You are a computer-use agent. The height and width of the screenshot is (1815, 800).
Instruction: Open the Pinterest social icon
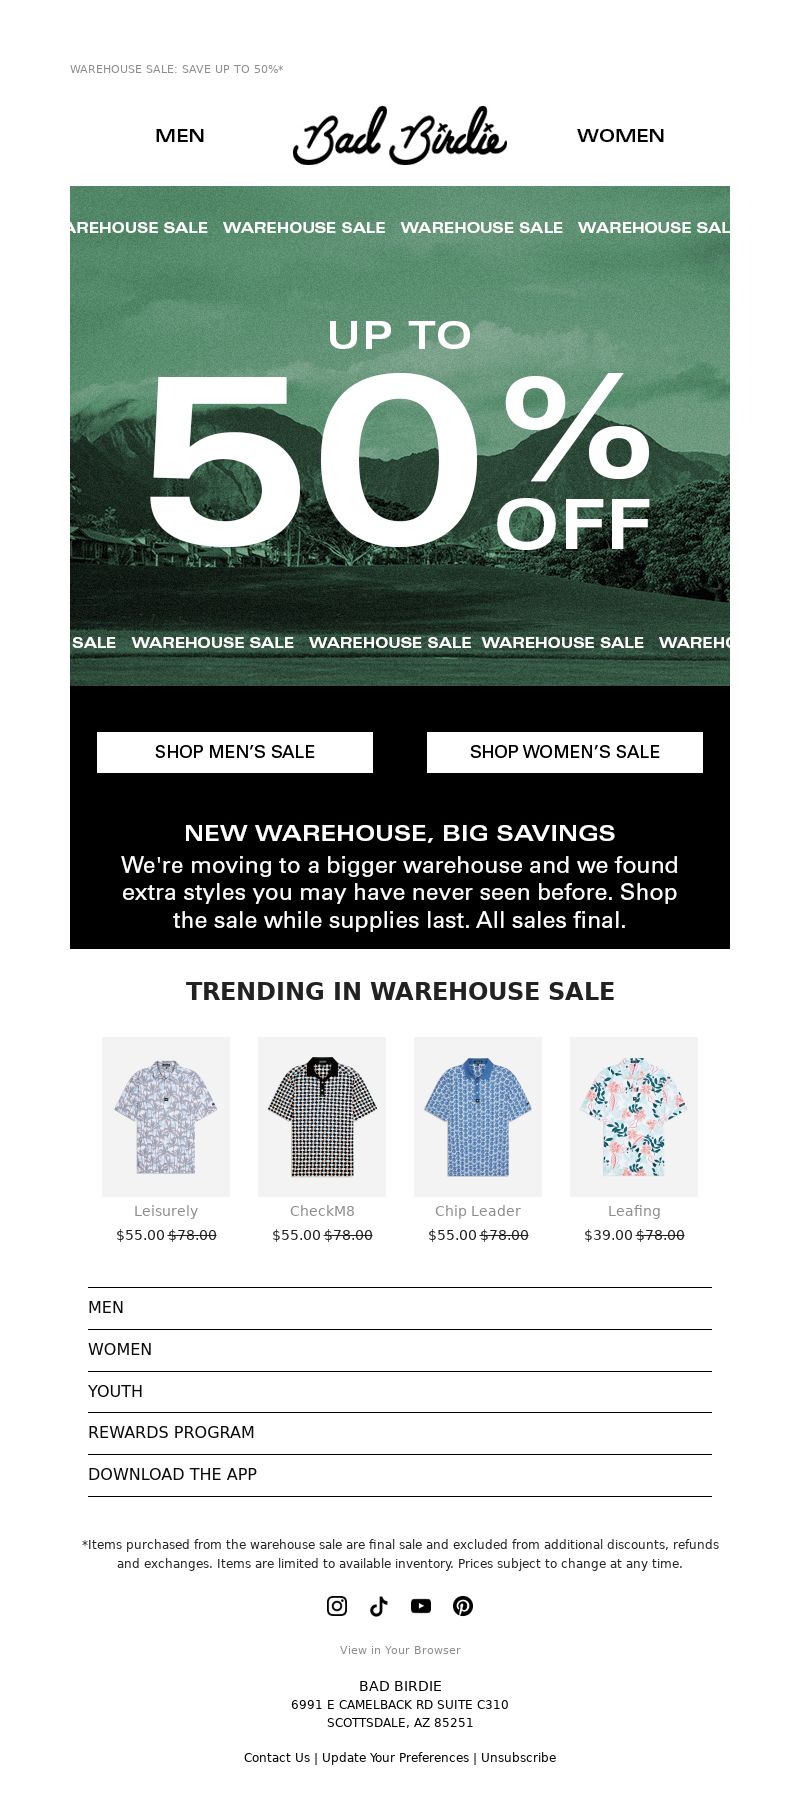(463, 1605)
